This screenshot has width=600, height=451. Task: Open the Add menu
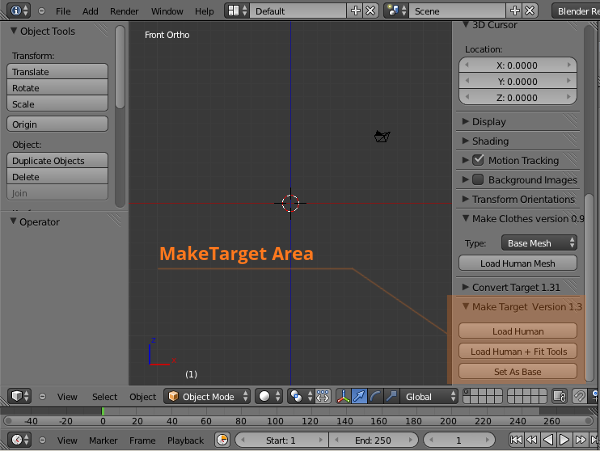(x=90, y=11)
